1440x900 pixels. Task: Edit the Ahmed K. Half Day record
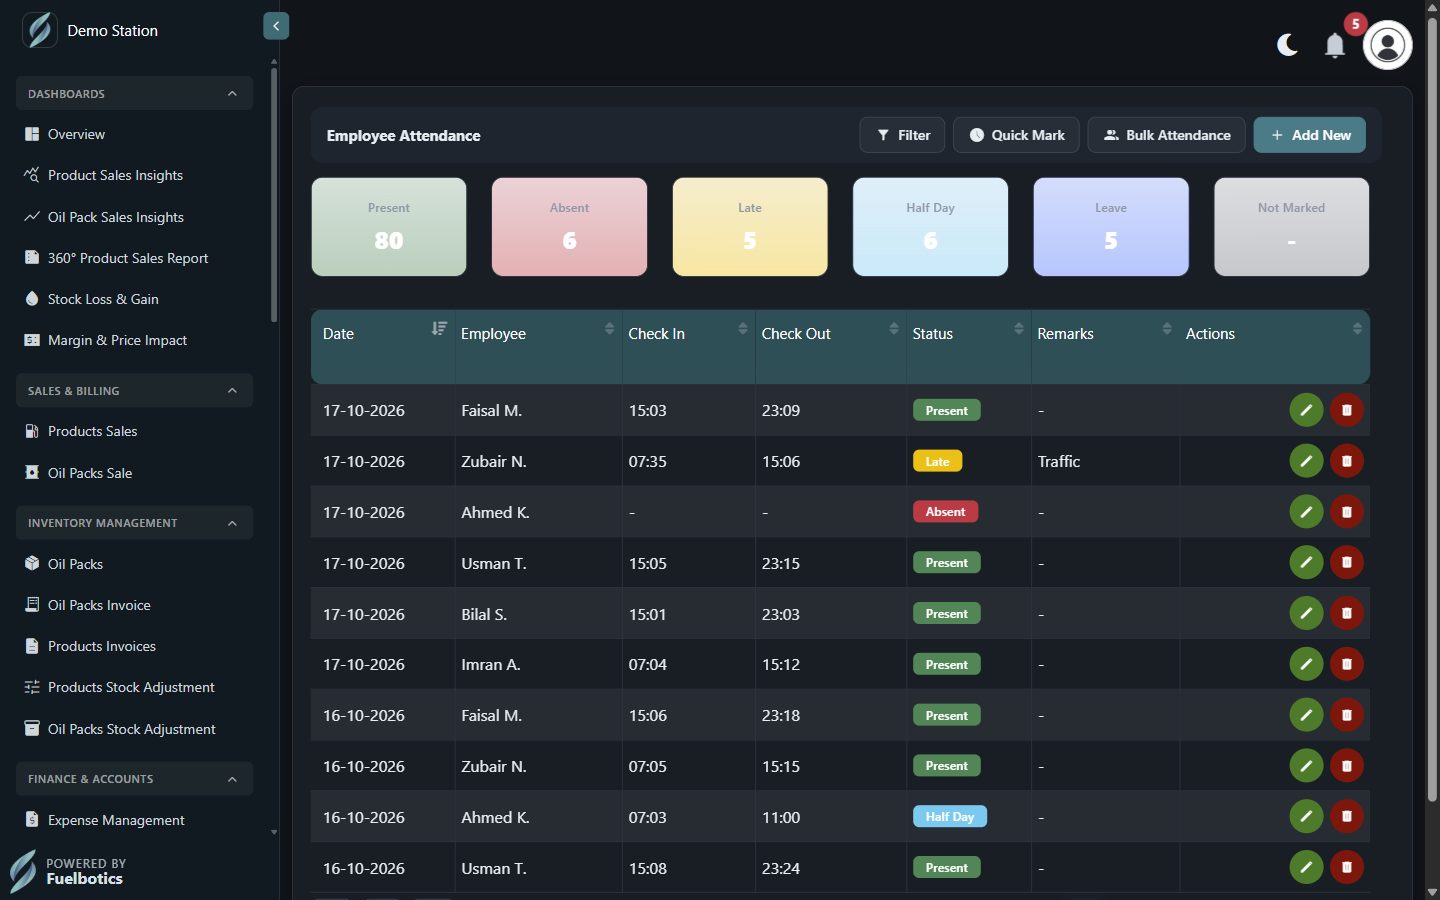click(x=1306, y=816)
